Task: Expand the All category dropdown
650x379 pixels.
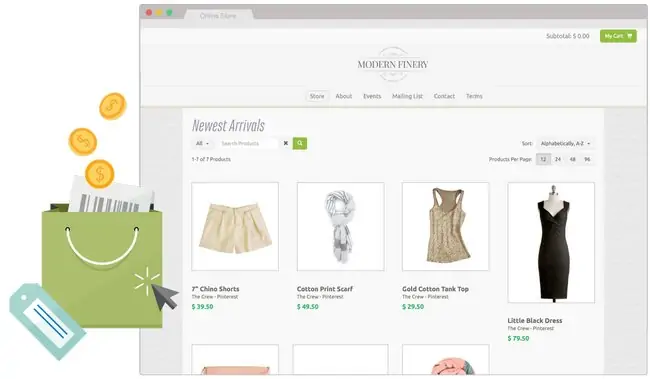Action: (202, 143)
